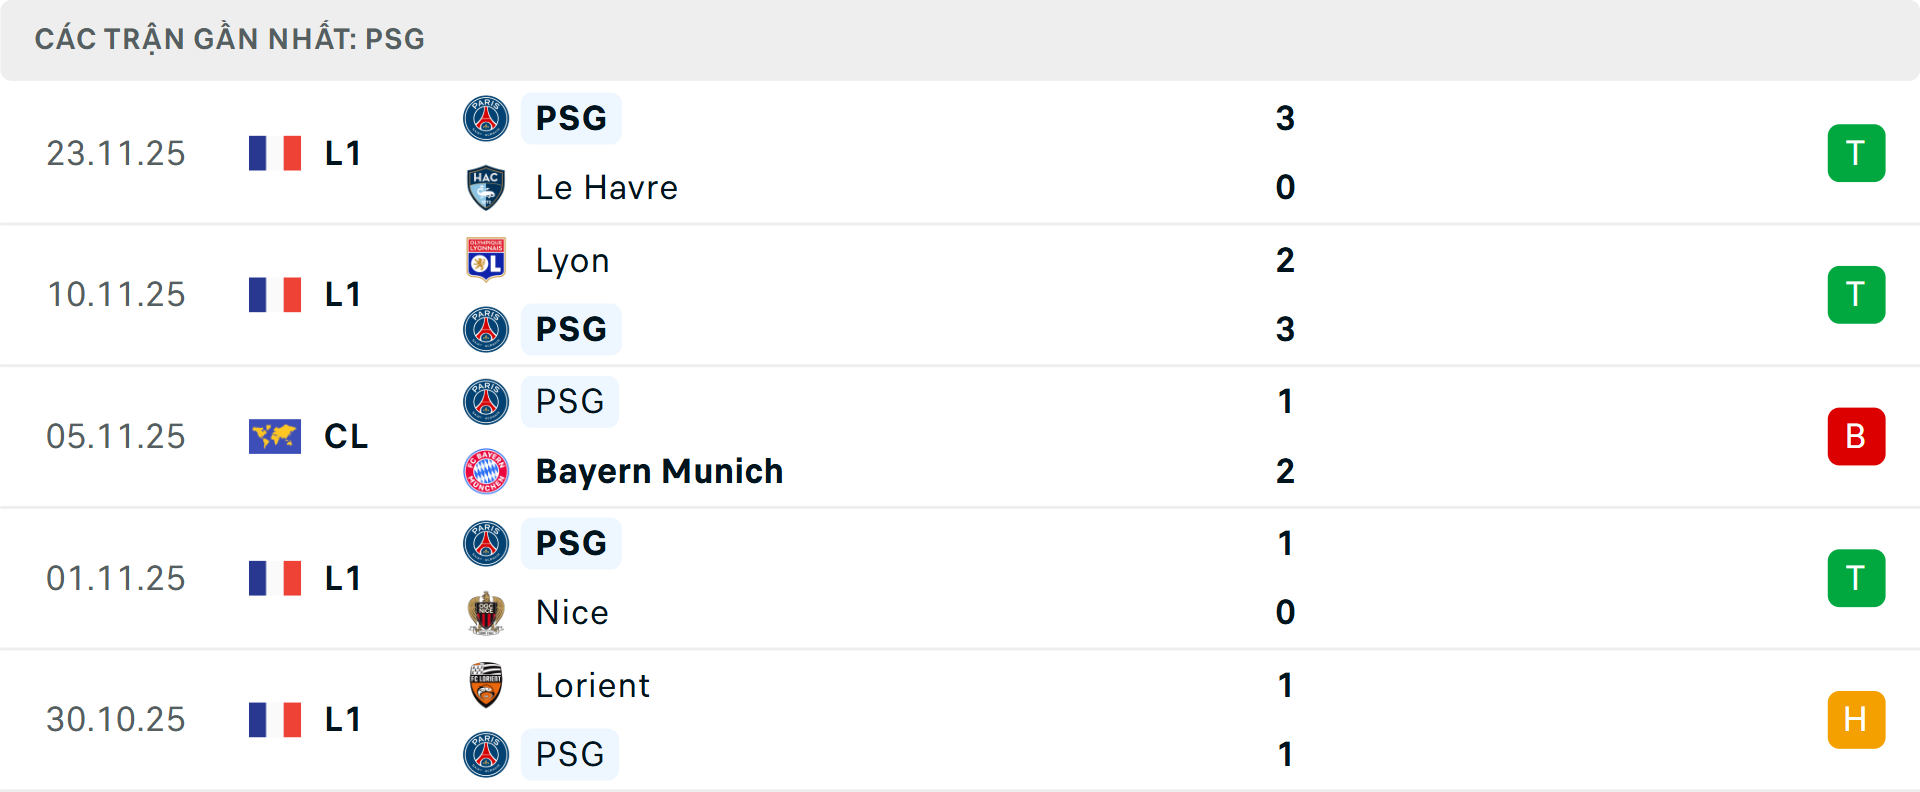
Task: Open the Lorient team name link
Action: pyautogui.click(x=592, y=685)
